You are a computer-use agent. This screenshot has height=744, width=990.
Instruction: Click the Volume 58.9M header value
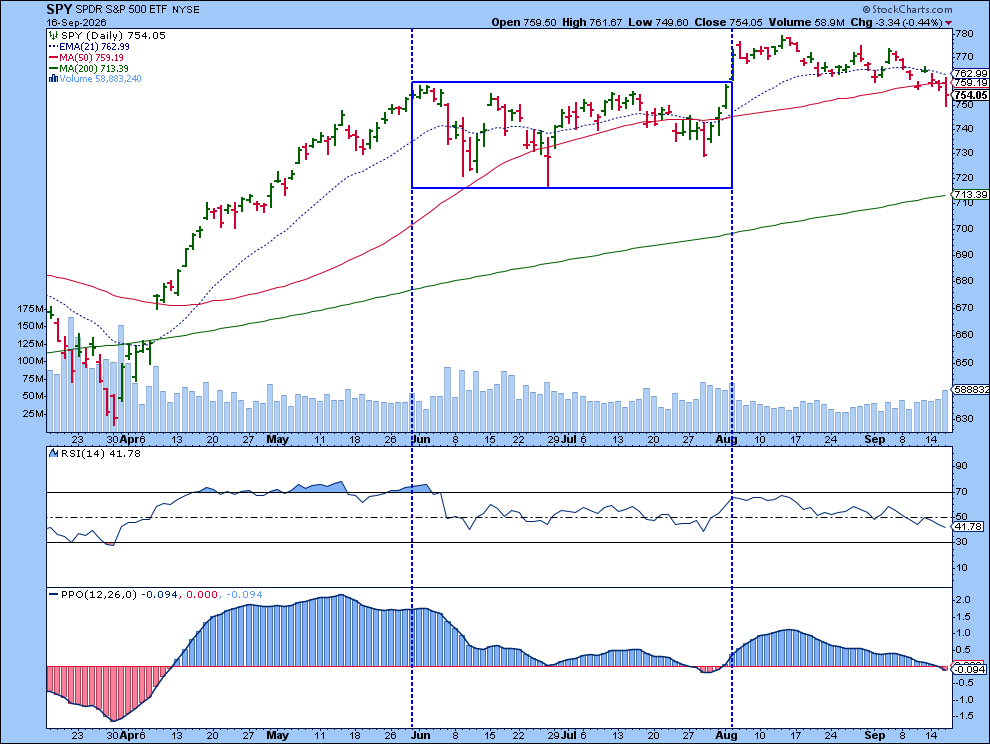[807, 22]
